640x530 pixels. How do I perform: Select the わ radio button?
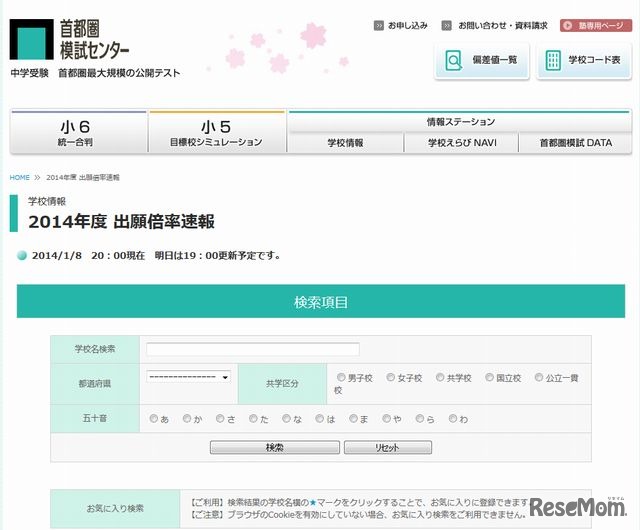453,419
